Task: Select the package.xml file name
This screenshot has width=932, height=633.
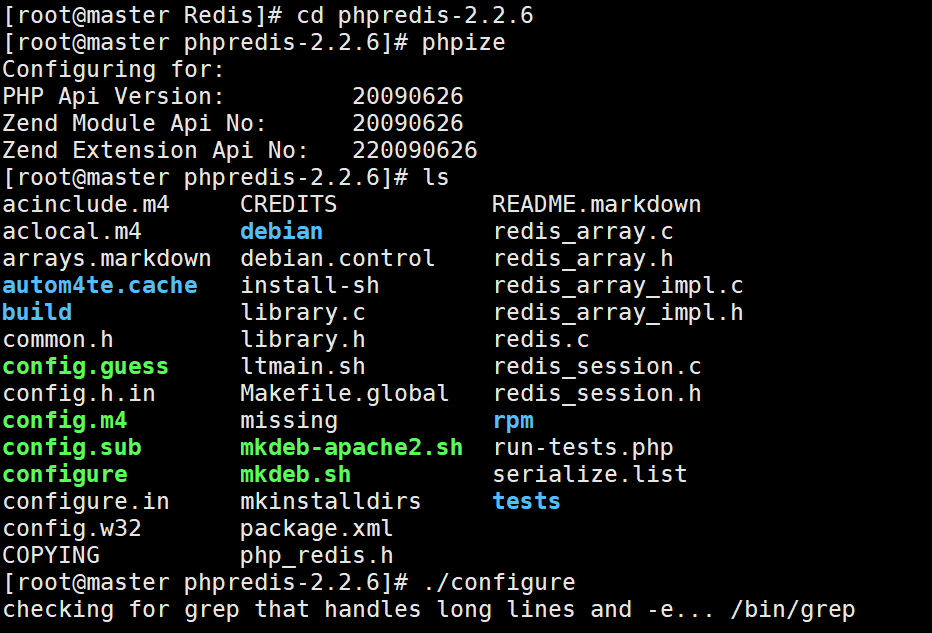Action: (x=316, y=529)
